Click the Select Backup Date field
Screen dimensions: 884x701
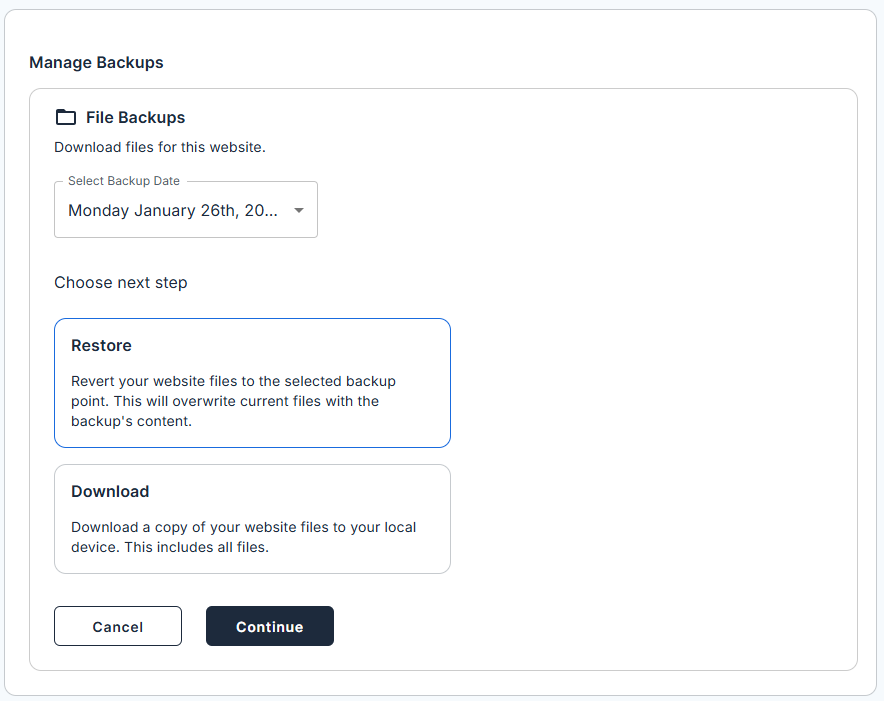point(170,210)
